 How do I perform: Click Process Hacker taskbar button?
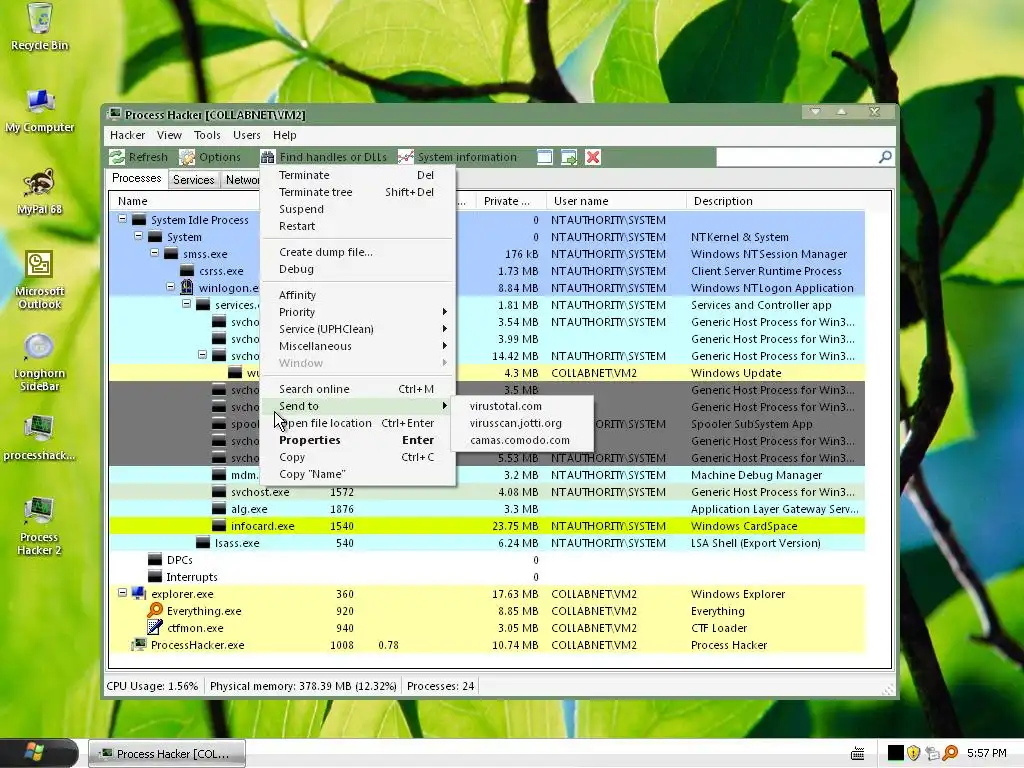click(167, 754)
